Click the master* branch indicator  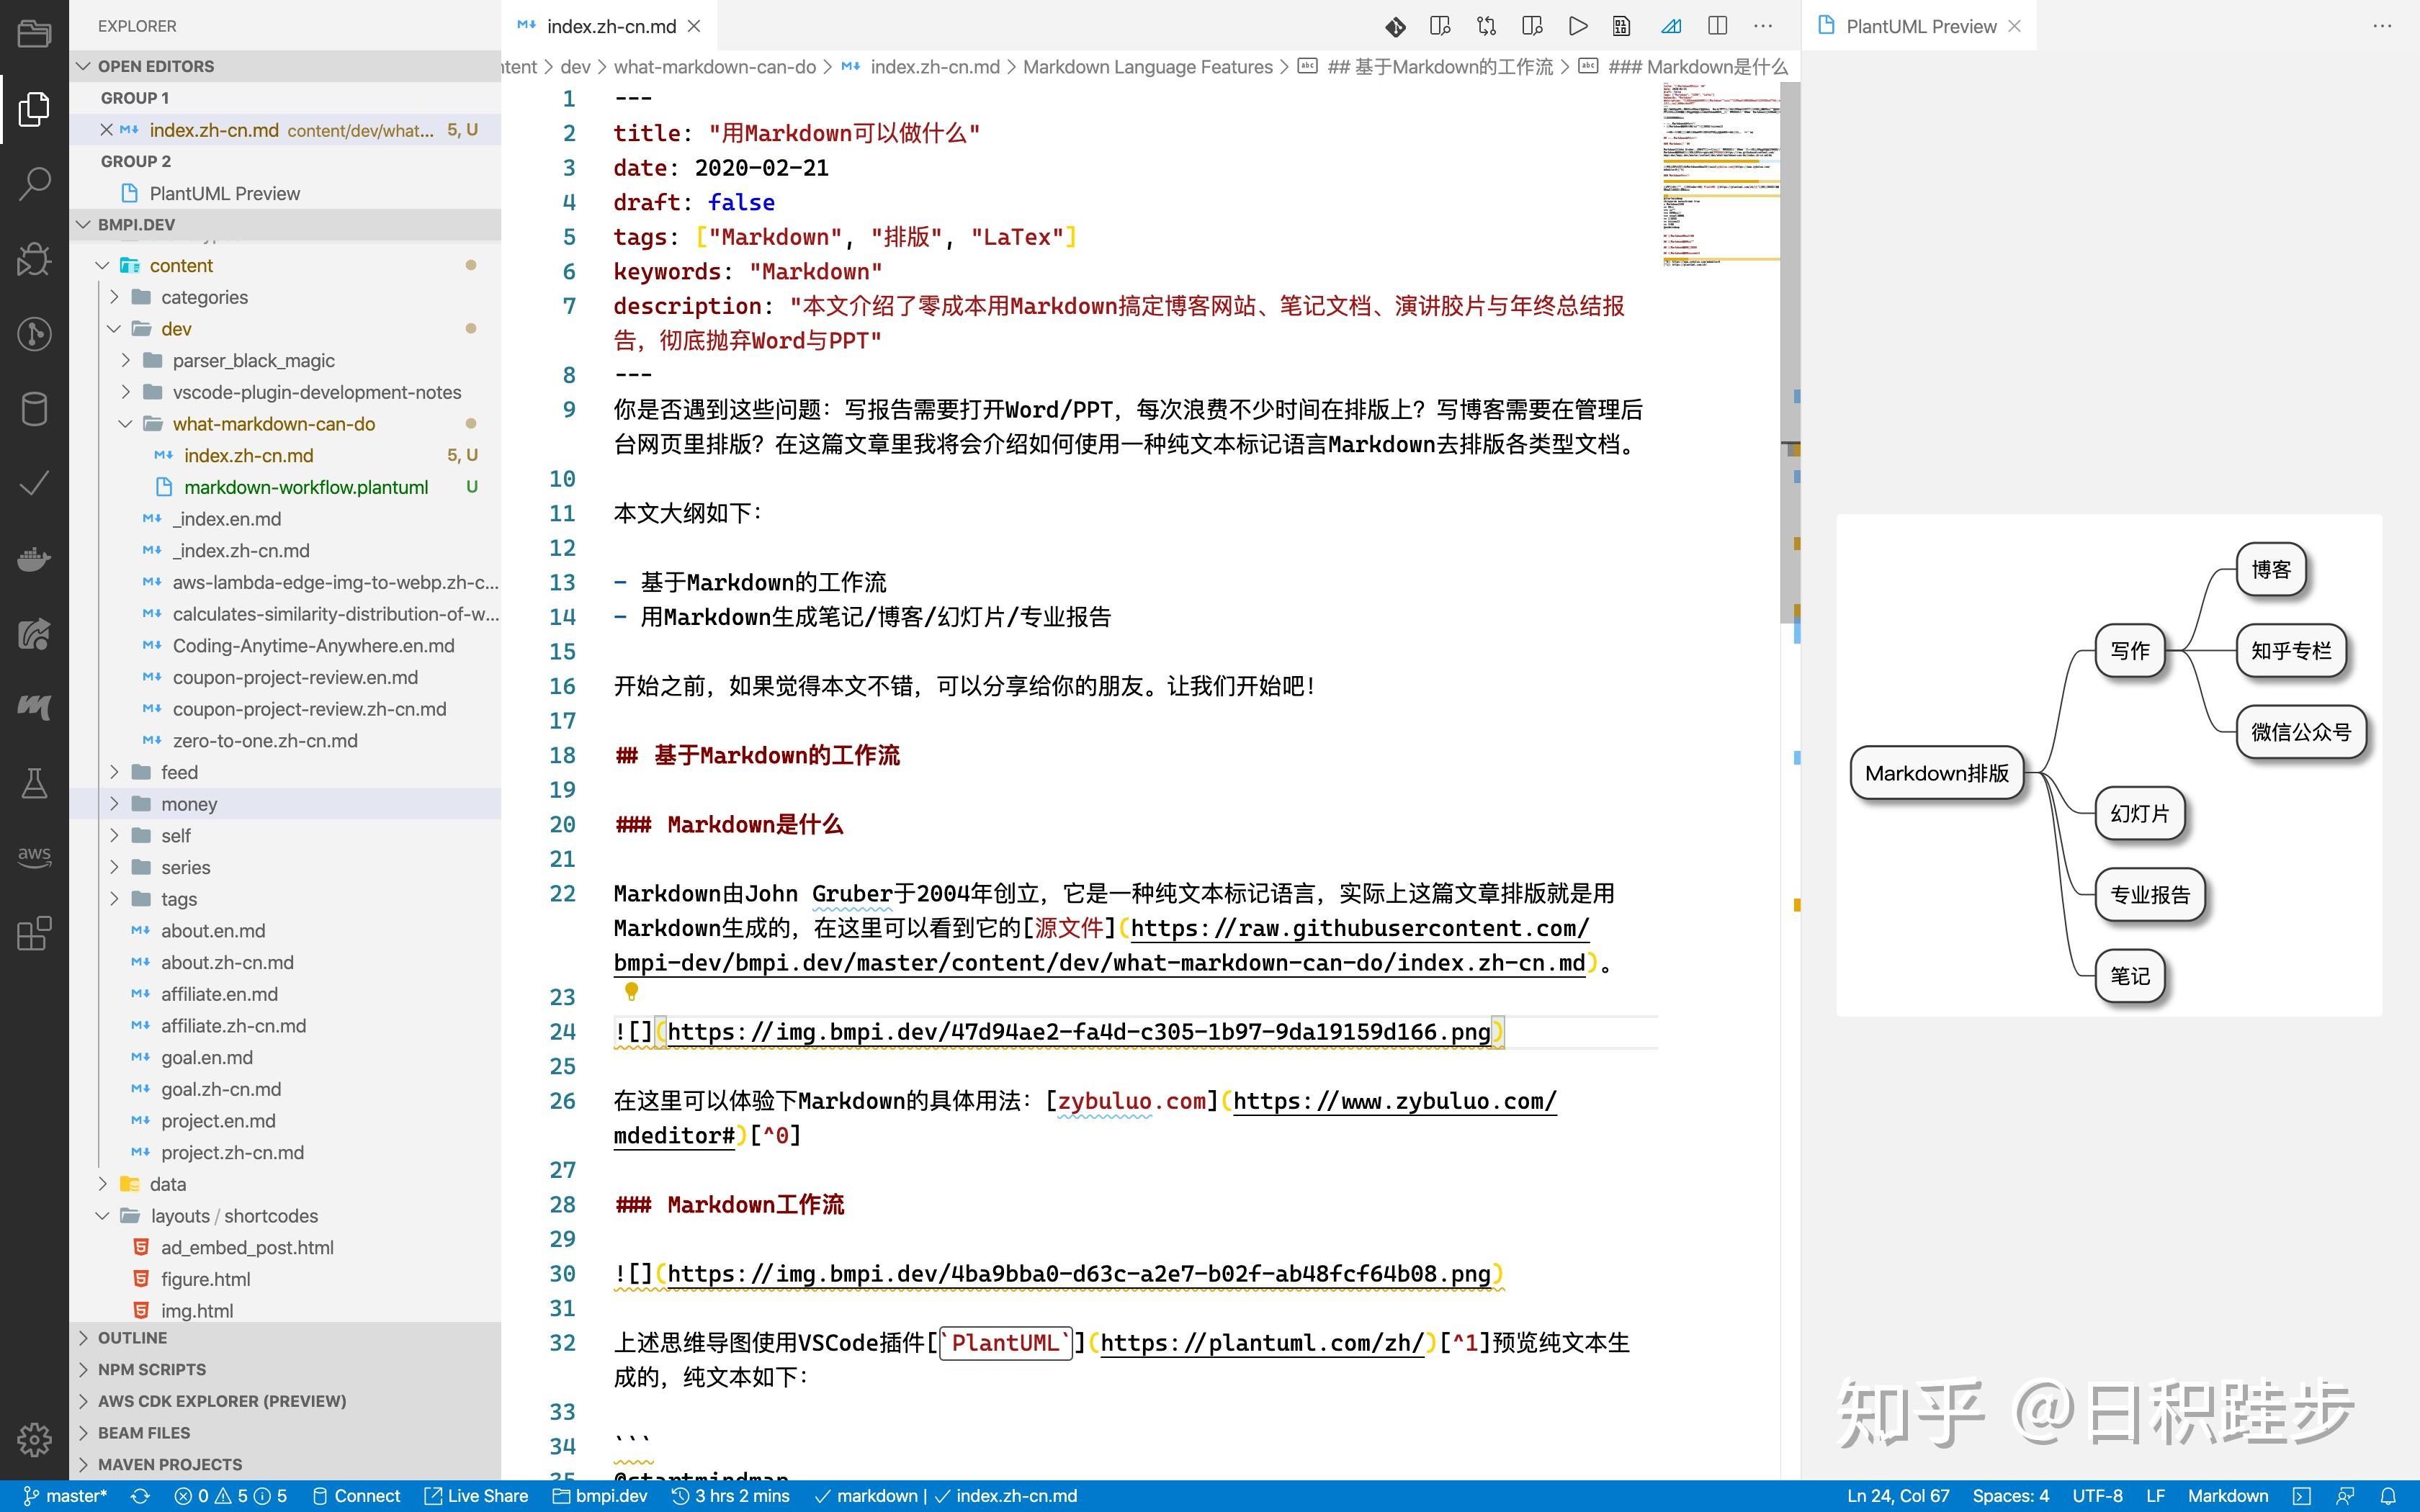pyautogui.click(x=68, y=1495)
